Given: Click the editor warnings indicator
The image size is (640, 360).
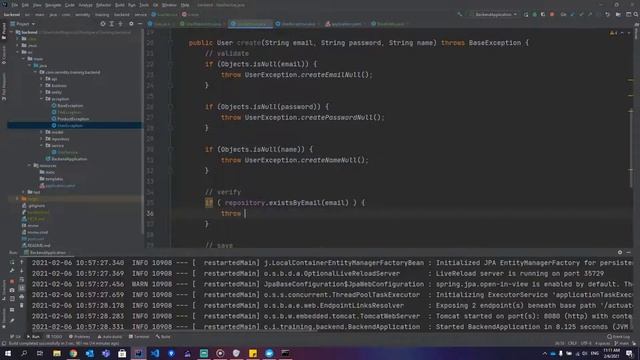Looking at the screenshot, I should [613, 33].
